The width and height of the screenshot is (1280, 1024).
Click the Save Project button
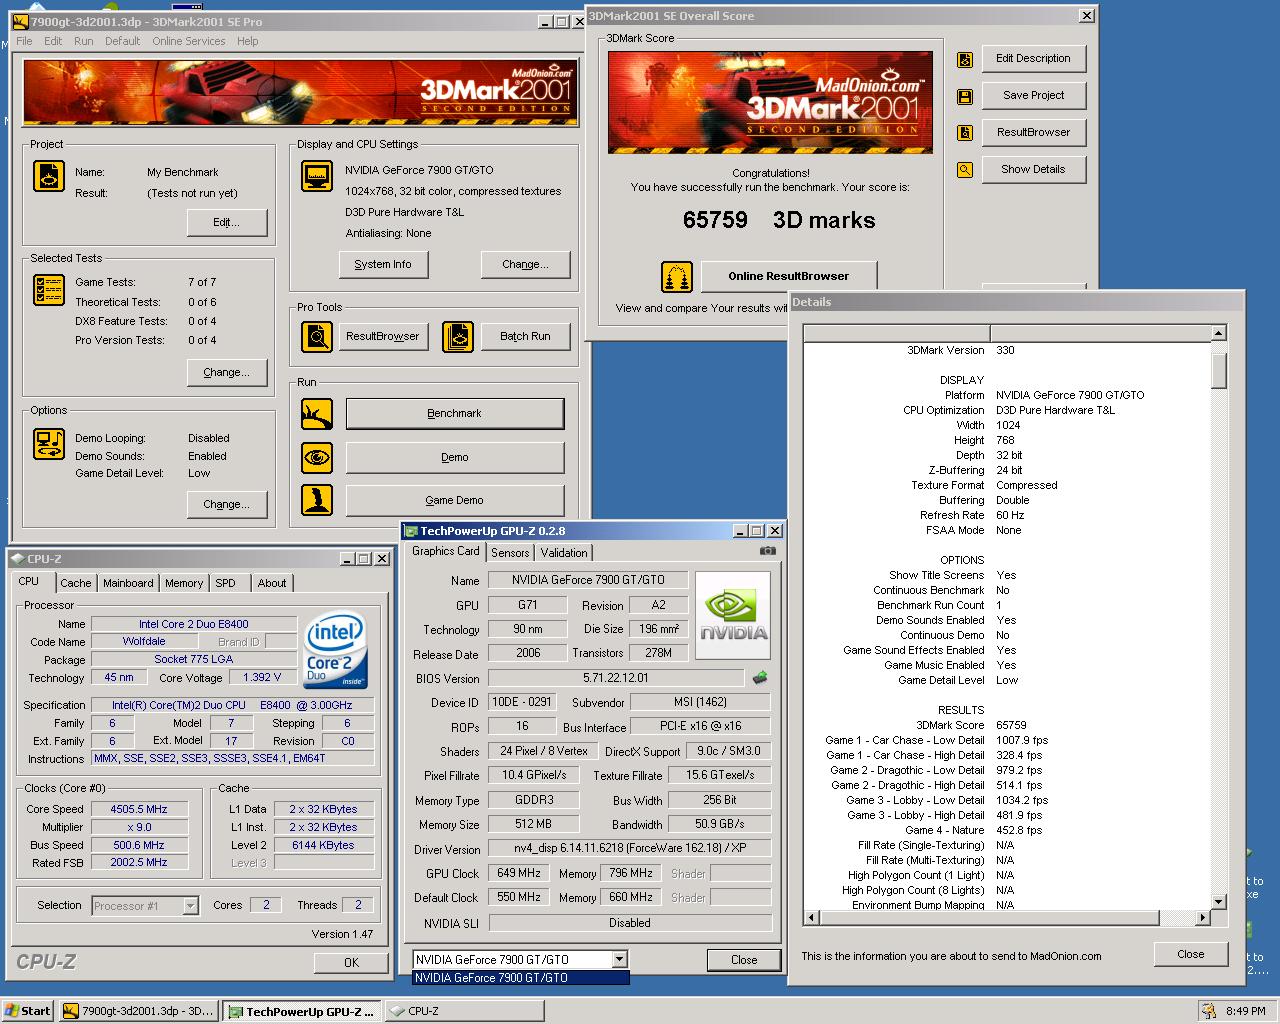pyautogui.click(x=1034, y=95)
